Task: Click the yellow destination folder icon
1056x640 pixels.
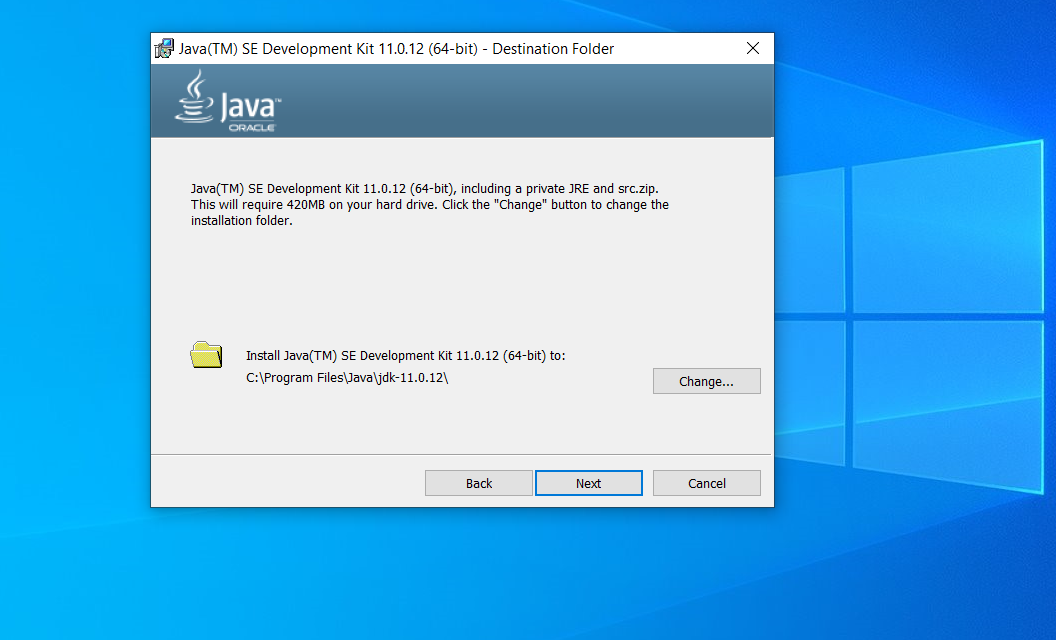Action: pos(206,355)
